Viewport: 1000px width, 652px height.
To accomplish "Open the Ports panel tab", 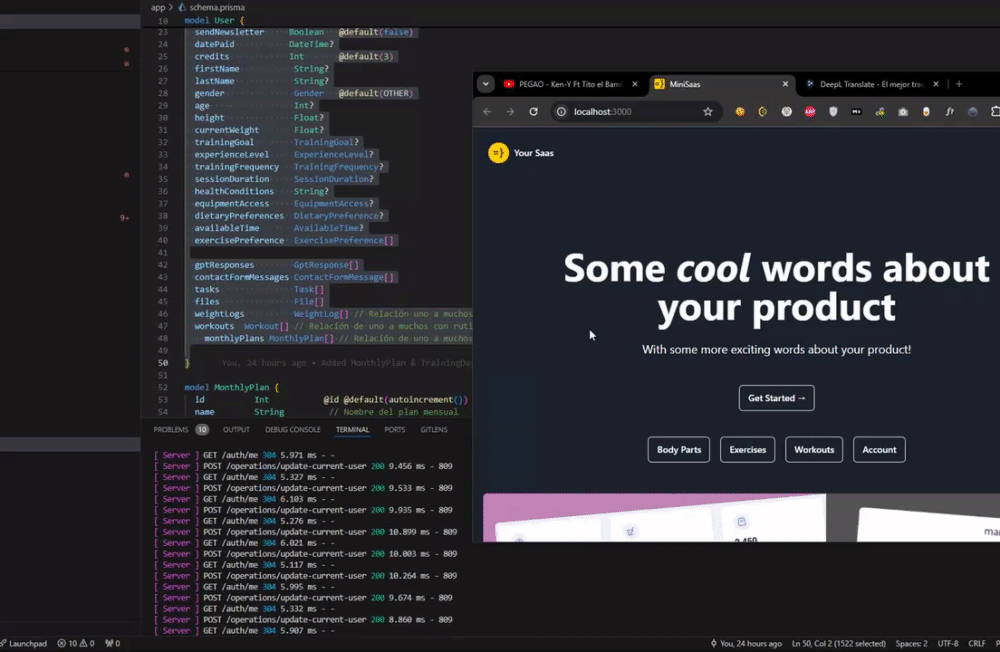I will (395, 430).
